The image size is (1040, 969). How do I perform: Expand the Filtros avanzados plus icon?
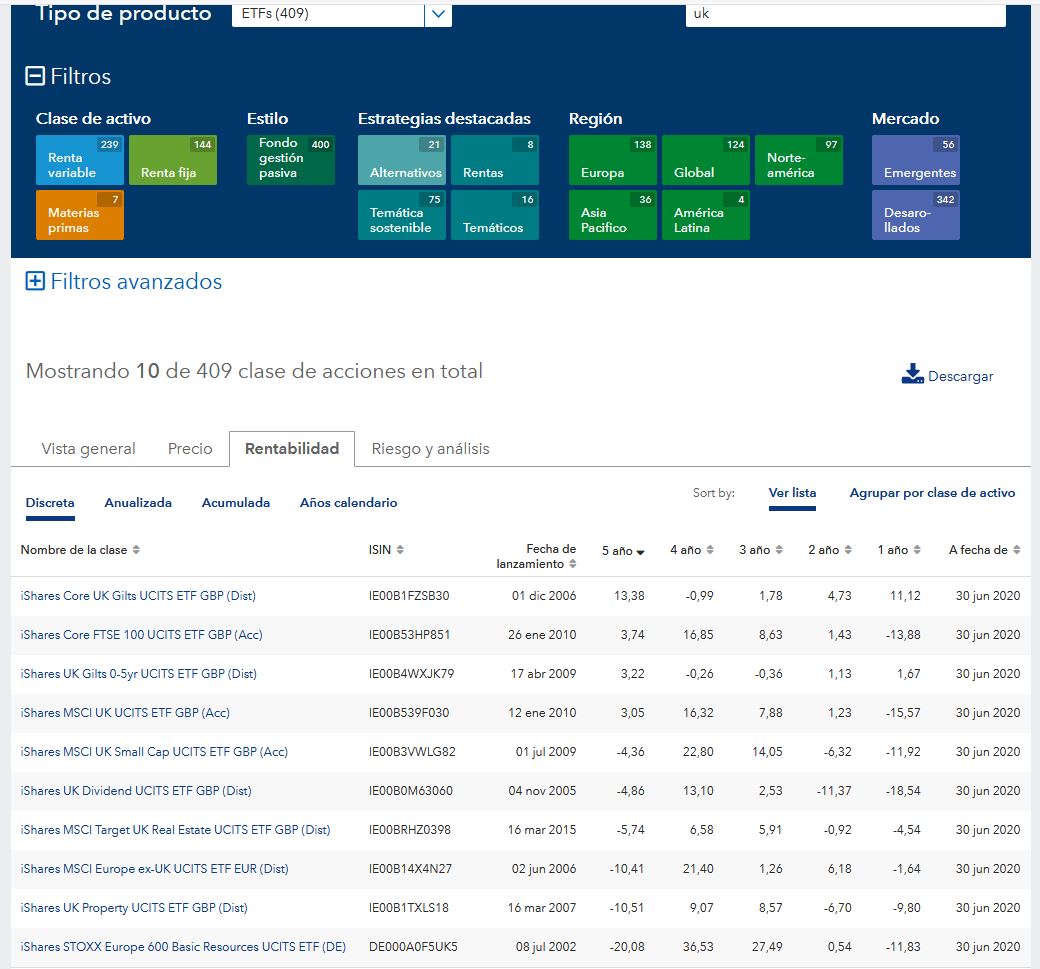pos(34,281)
